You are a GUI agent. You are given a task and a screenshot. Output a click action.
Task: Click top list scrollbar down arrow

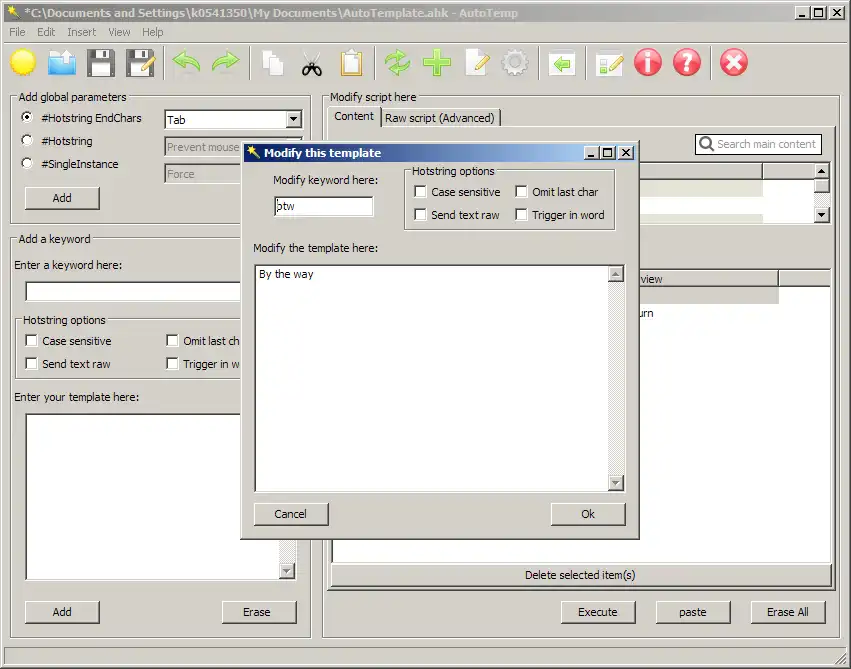(x=822, y=215)
